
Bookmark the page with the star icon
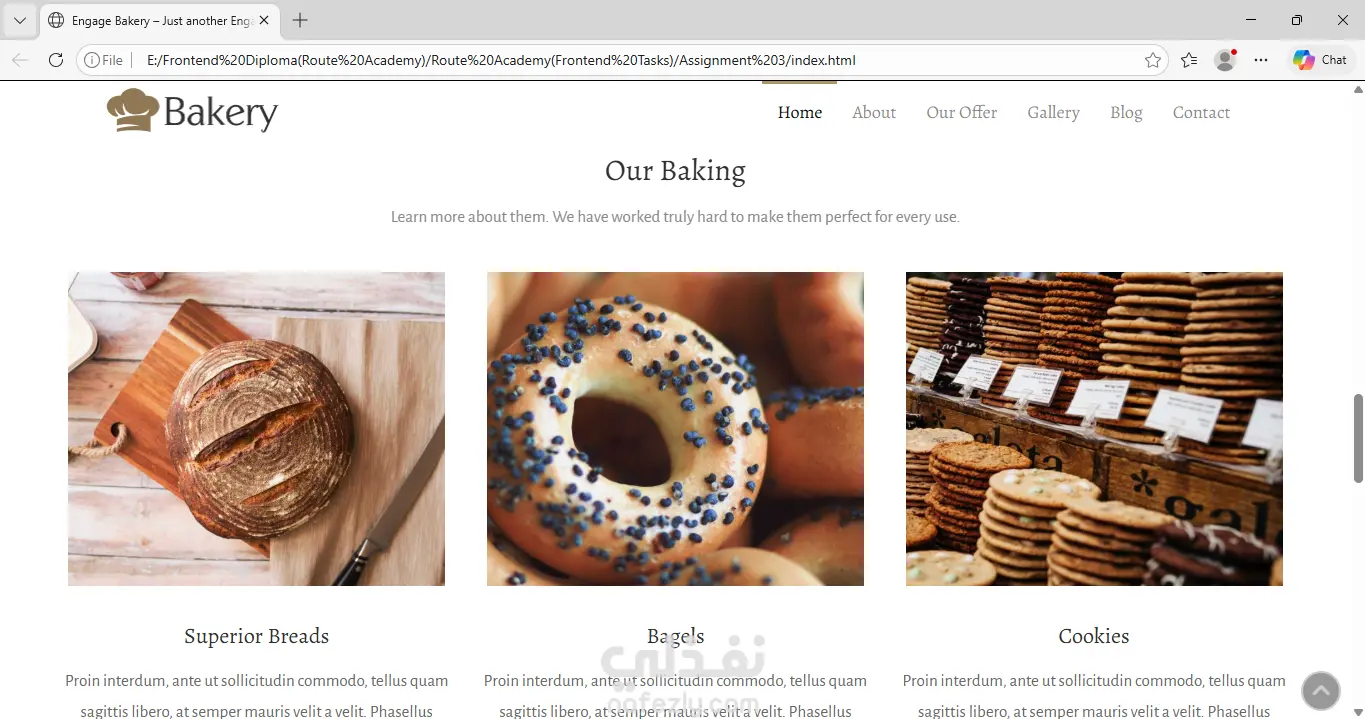tap(1153, 60)
